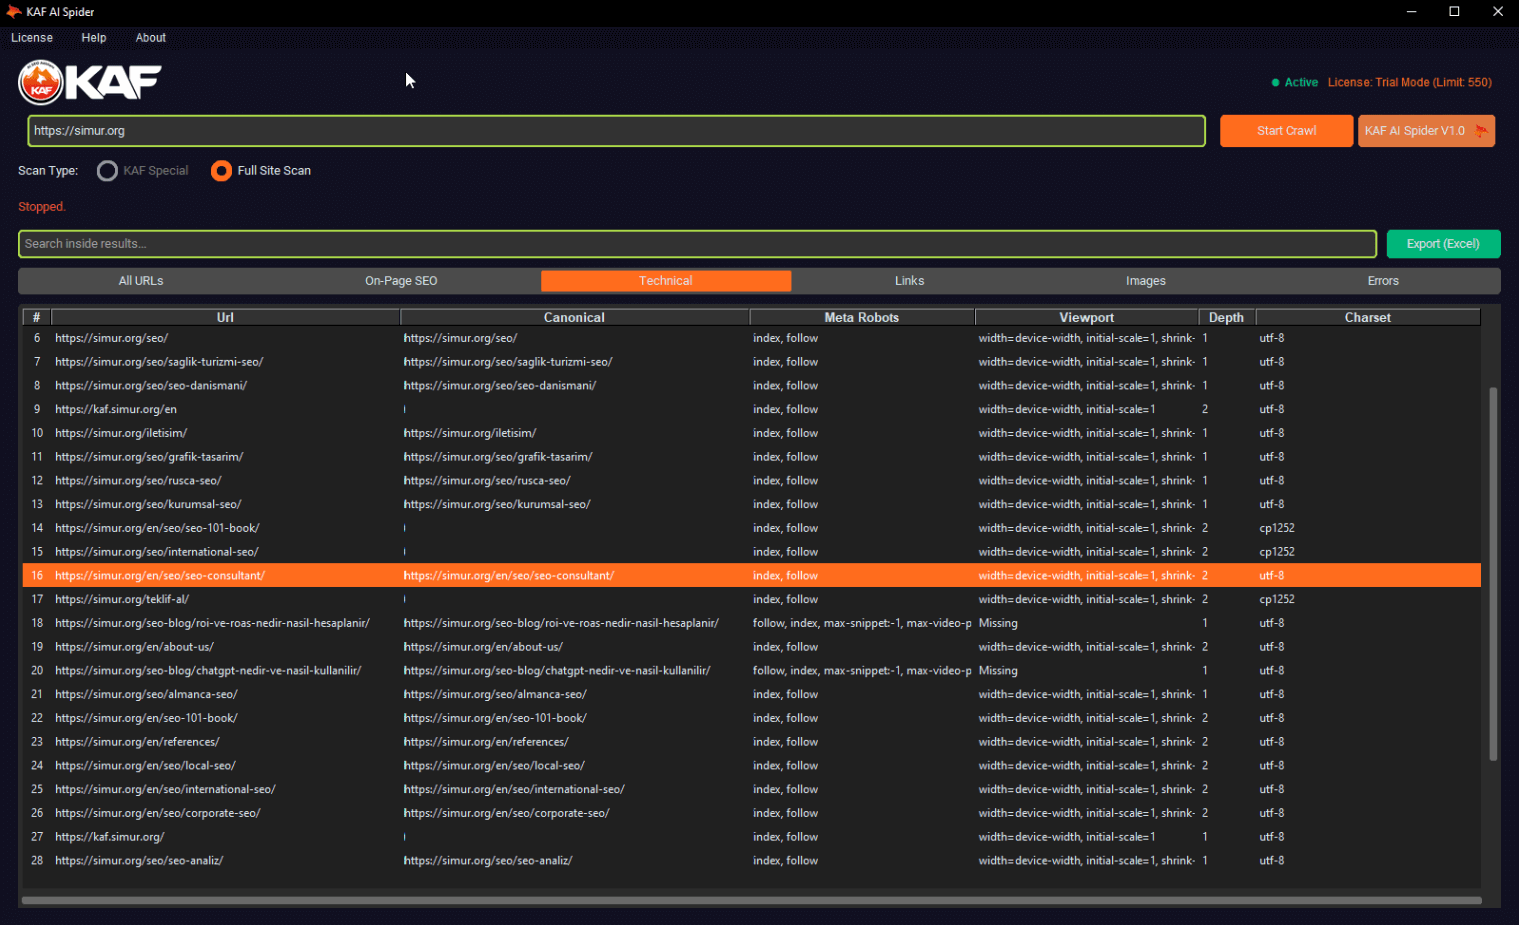
Task: Open the Links tab
Action: point(909,281)
